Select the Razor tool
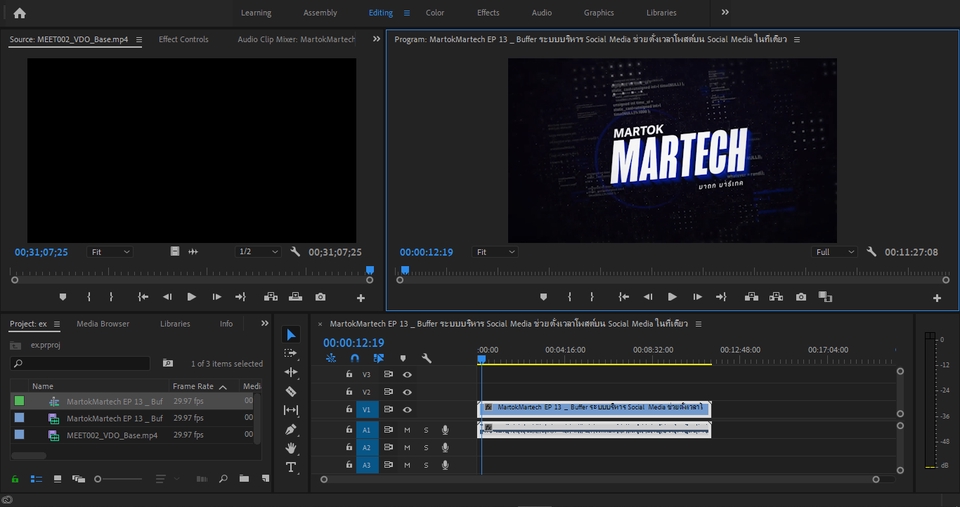This screenshot has height=507, width=960. coord(291,391)
